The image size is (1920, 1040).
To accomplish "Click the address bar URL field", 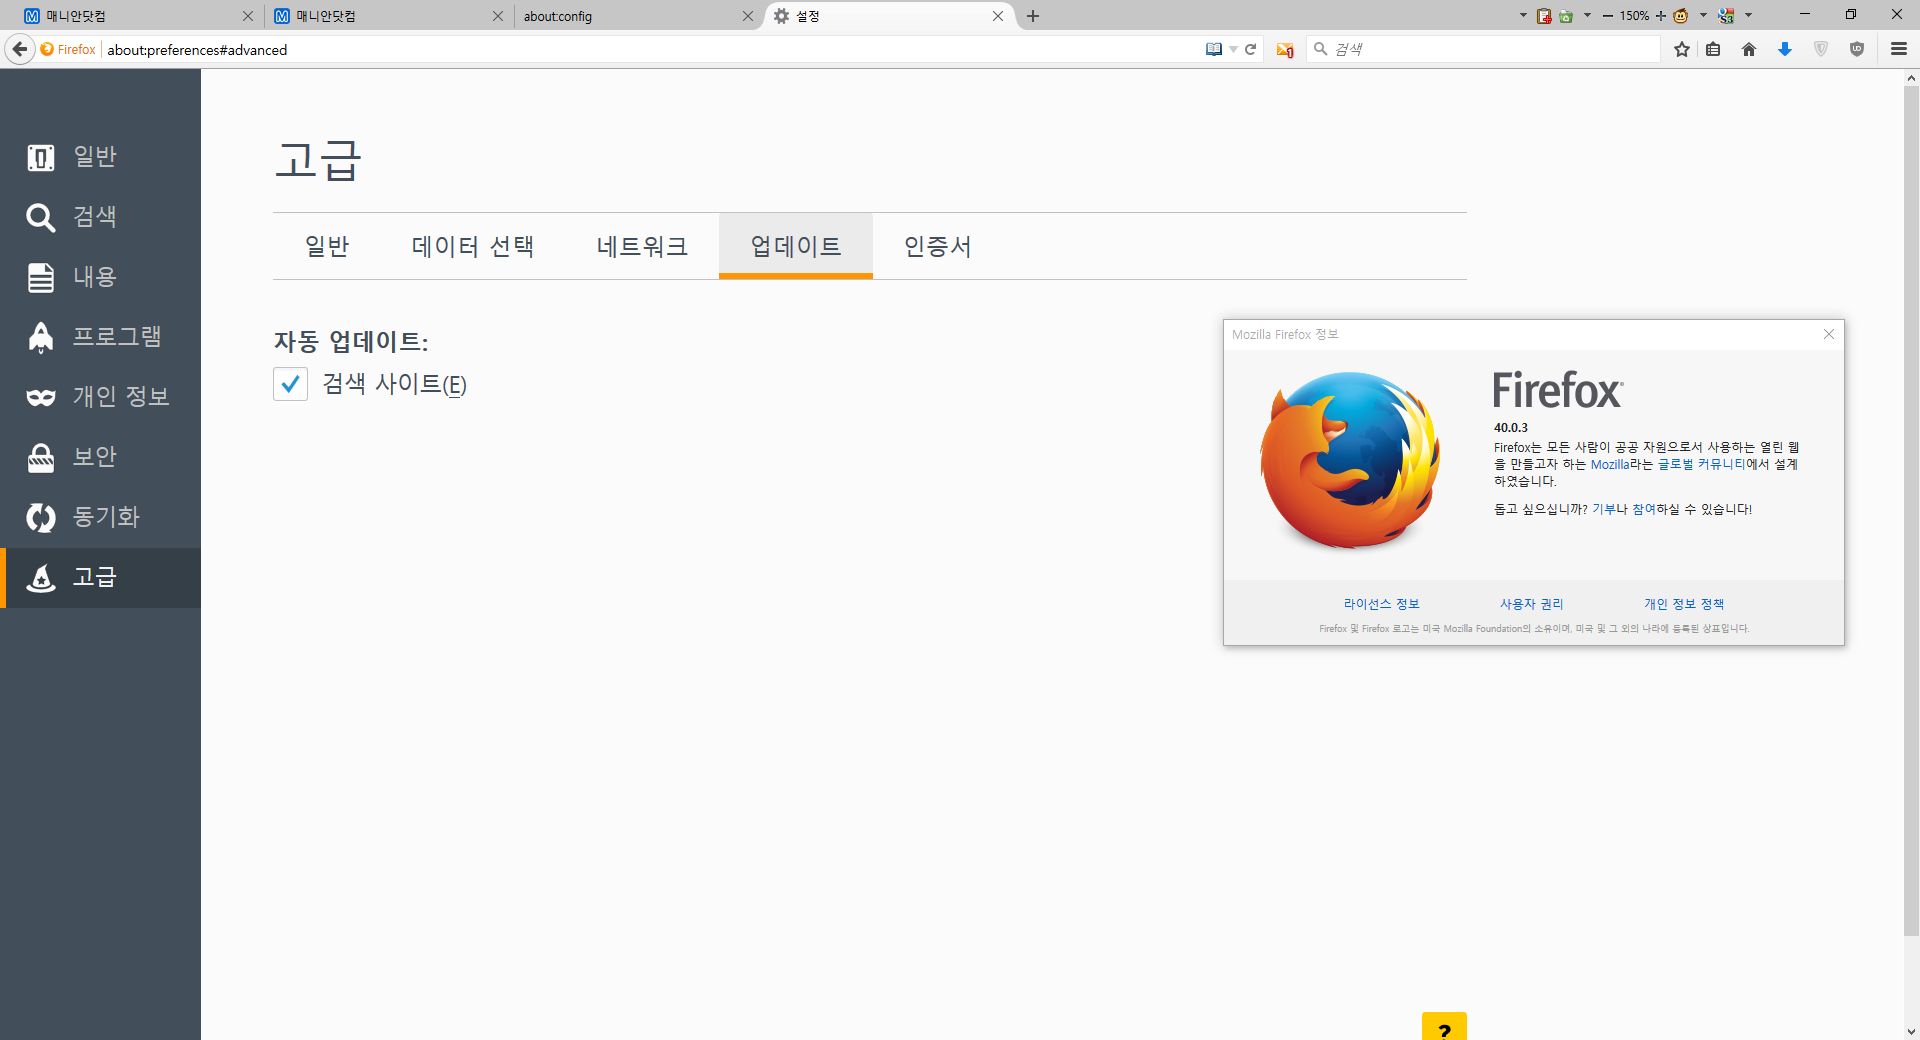I will (650, 49).
